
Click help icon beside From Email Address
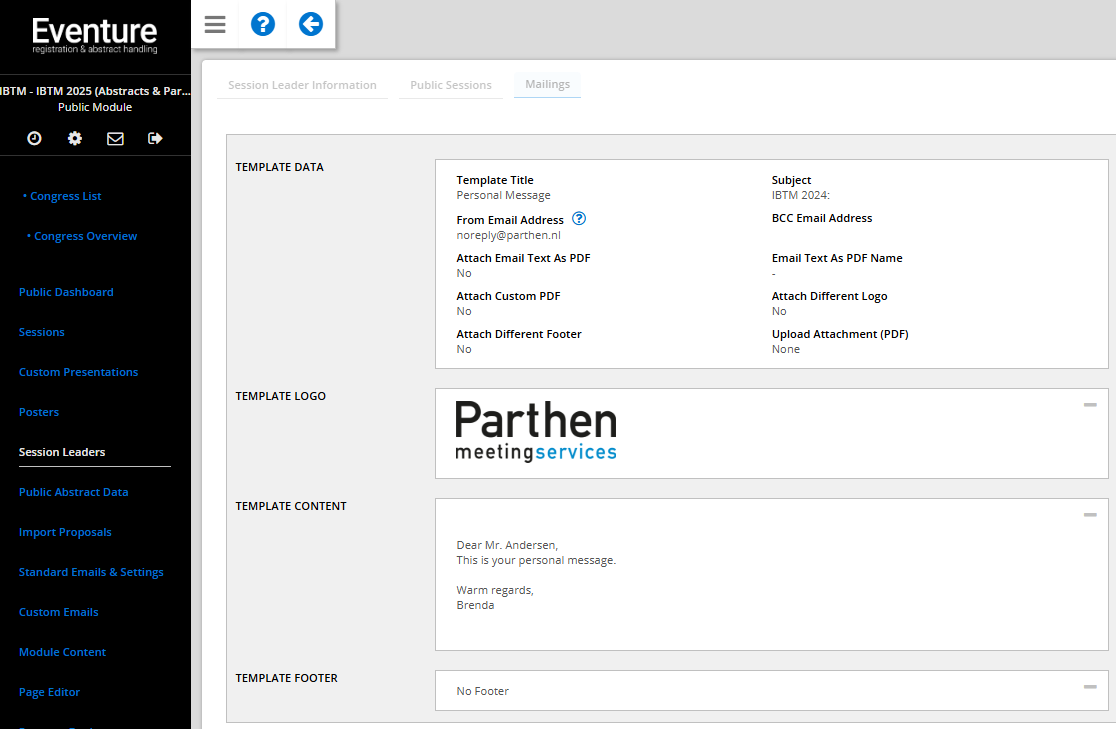tap(579, 219)
